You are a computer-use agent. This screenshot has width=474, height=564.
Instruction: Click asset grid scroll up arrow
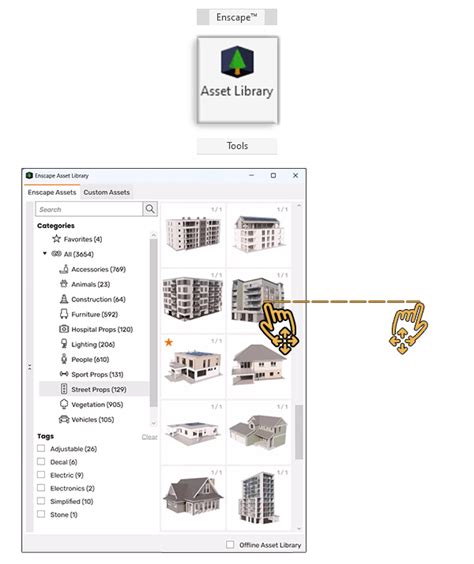pos(299,205)
